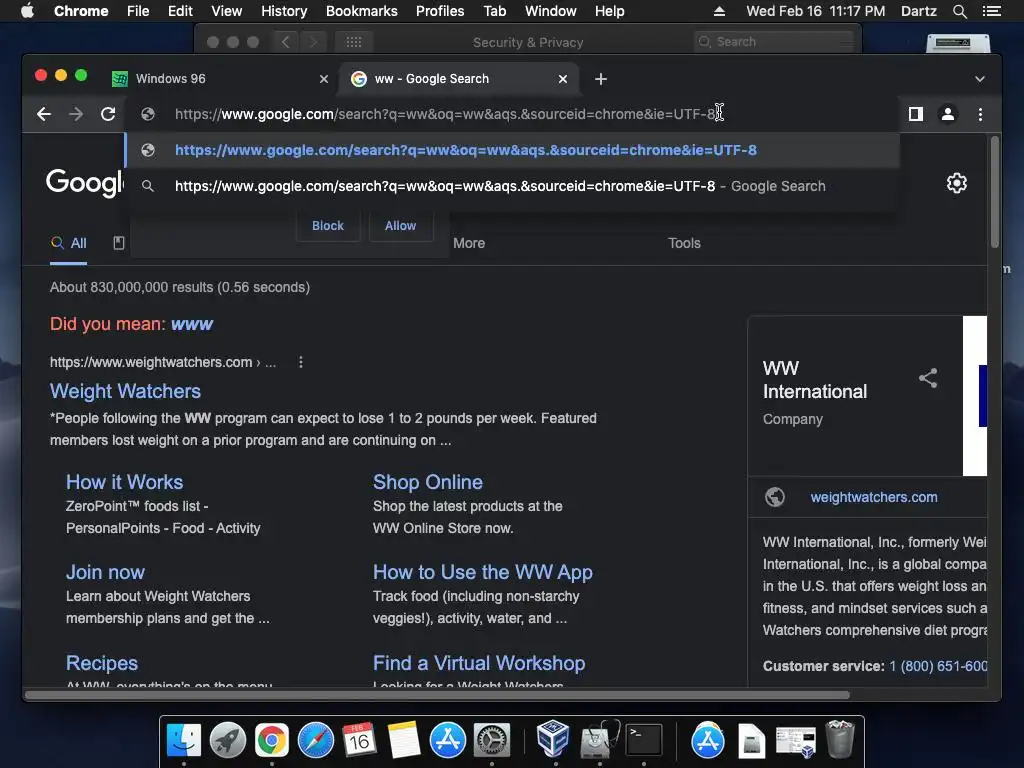The height and width of the screenshot is (768, 1024).
Task: Expand Chrome's tab search chevron
Action: coord(980,79)
